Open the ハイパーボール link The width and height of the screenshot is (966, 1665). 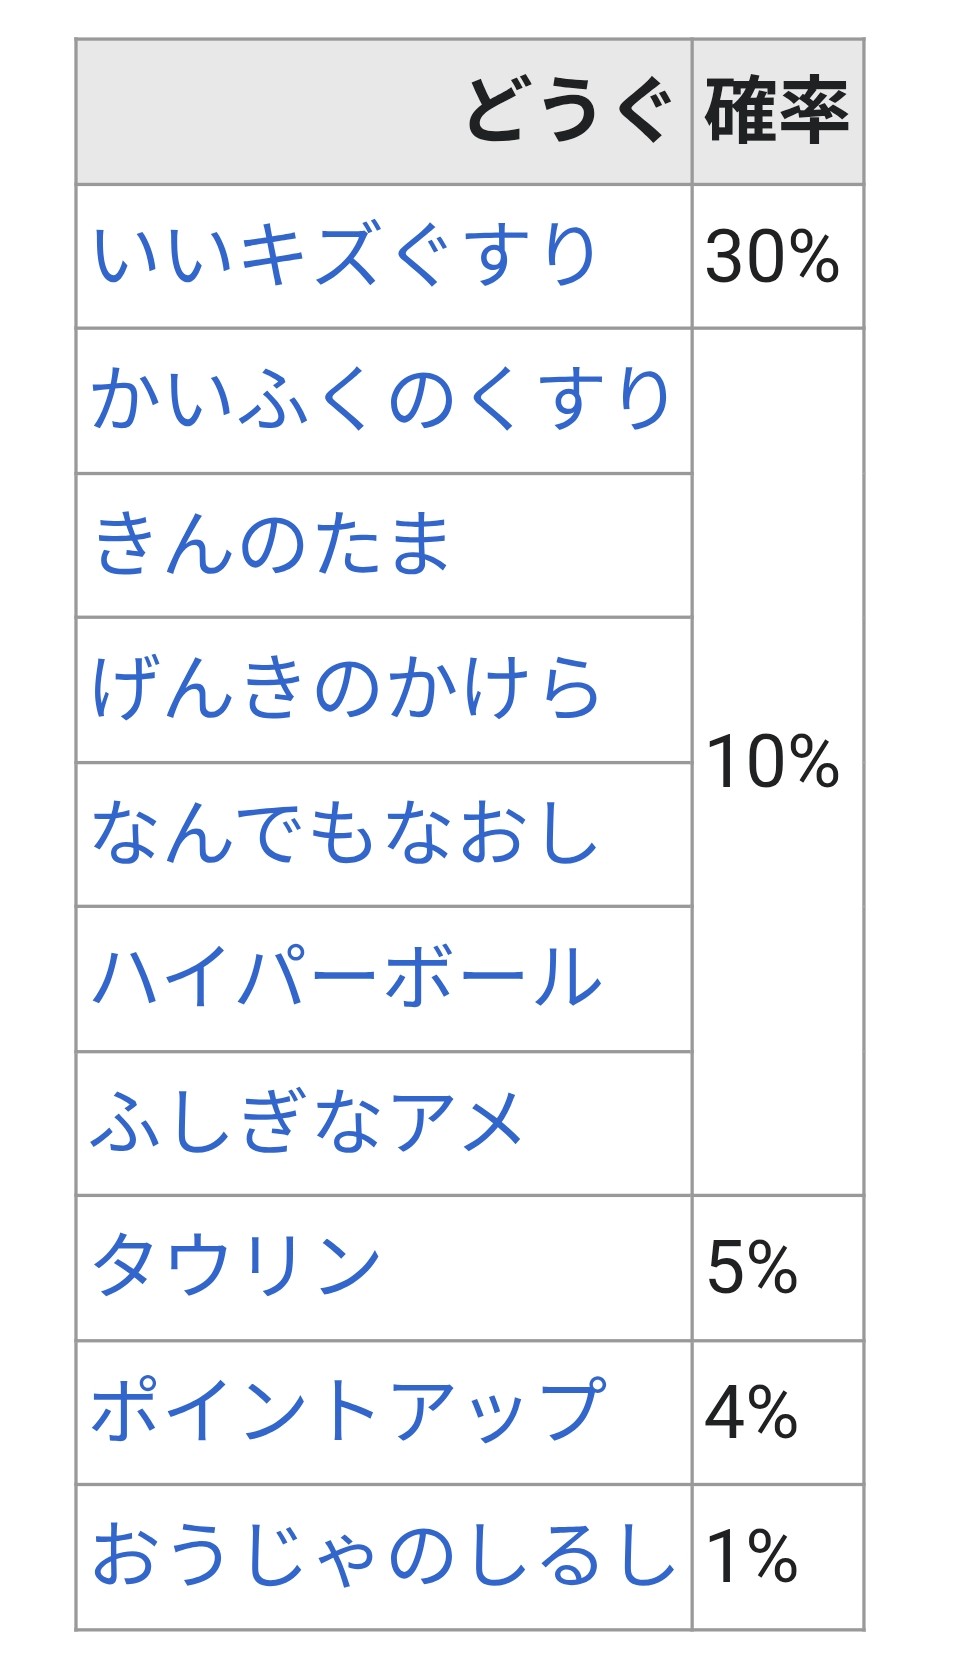coord(347,978)
